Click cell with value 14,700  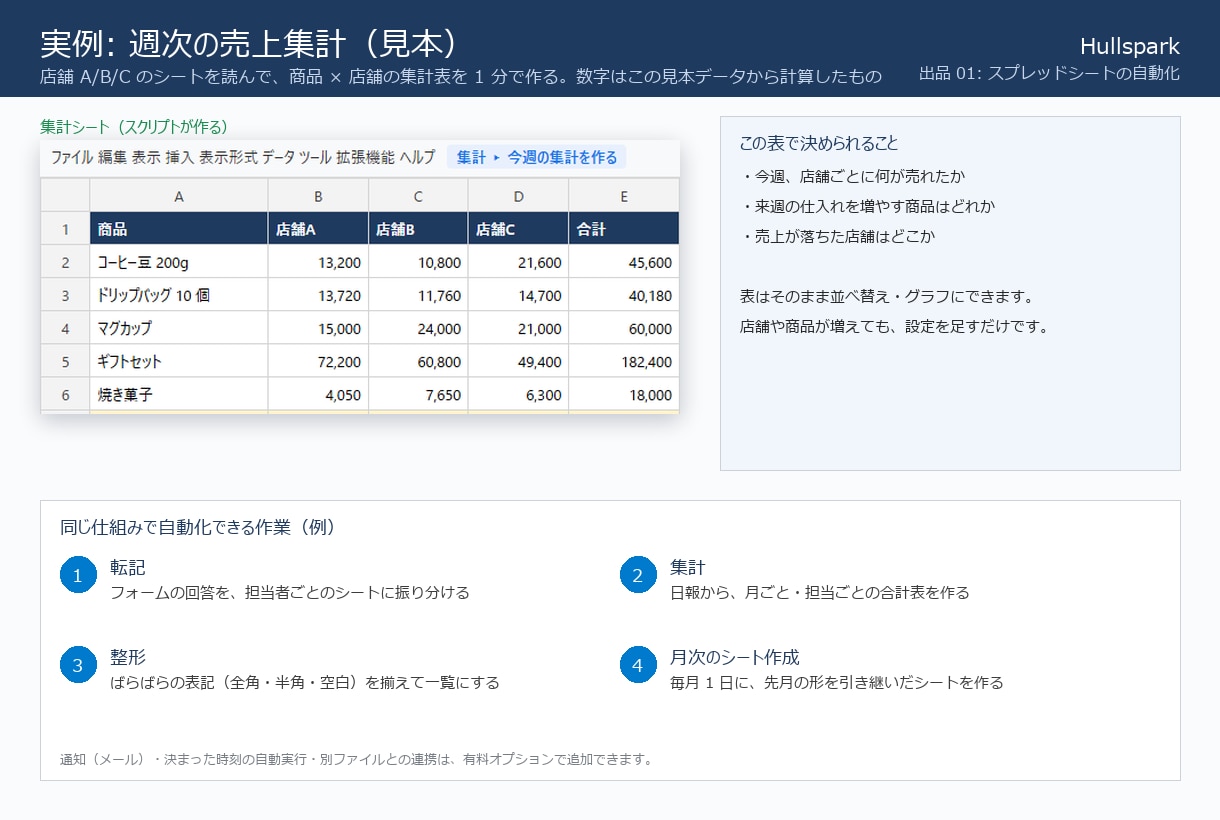[518, 295]
